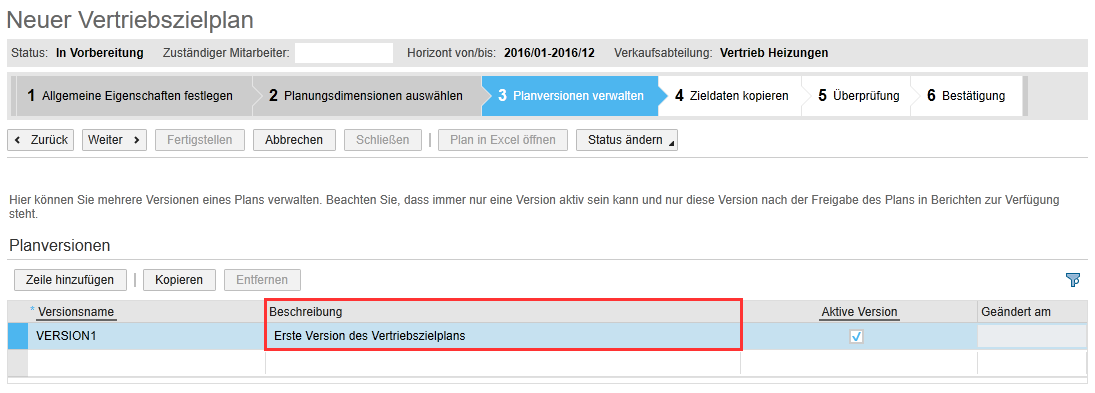Click the Weiter button
Image resolution: width=1095 pixels, height=393 pixels.
(114, 140)
